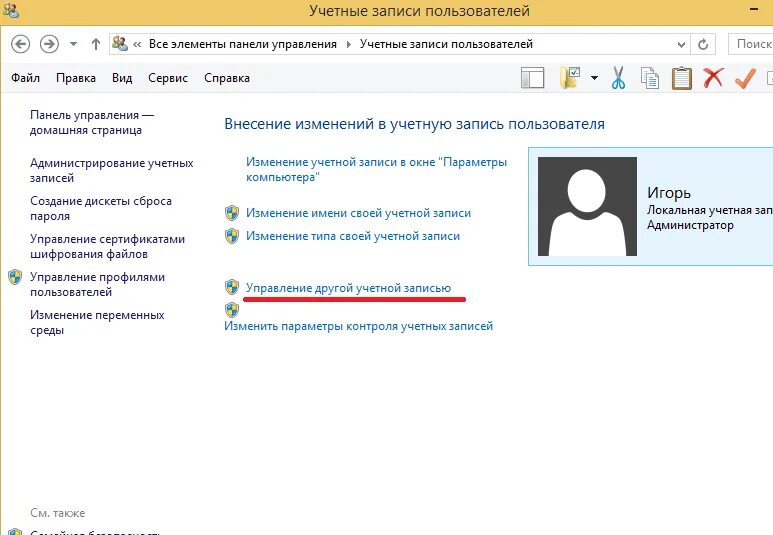Image resolution: width=773 pixels, height=535 pixels.
Task: Click Изменение типа своей учетной записи
Action: (x=353, y=236)
